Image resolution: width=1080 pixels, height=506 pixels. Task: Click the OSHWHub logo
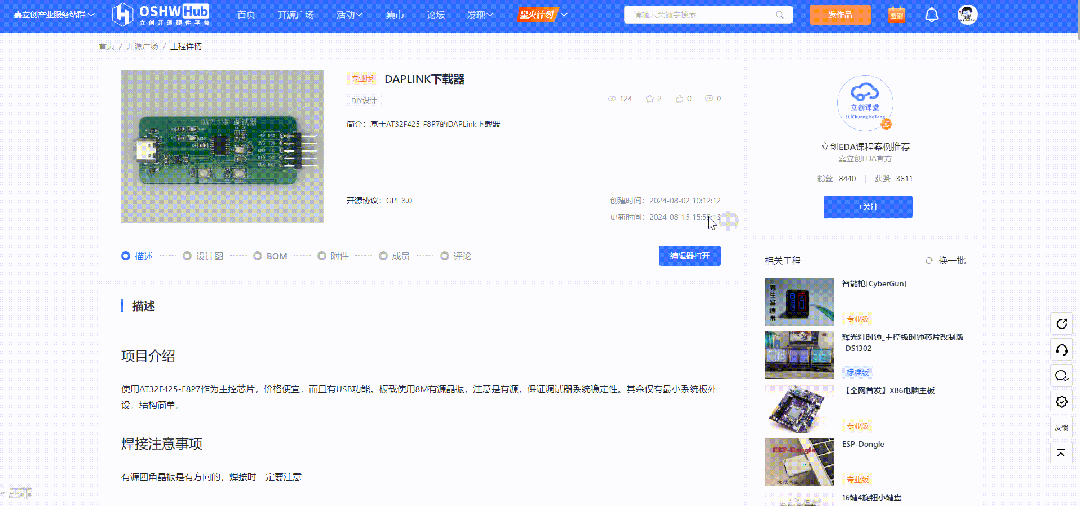[161, 14]
